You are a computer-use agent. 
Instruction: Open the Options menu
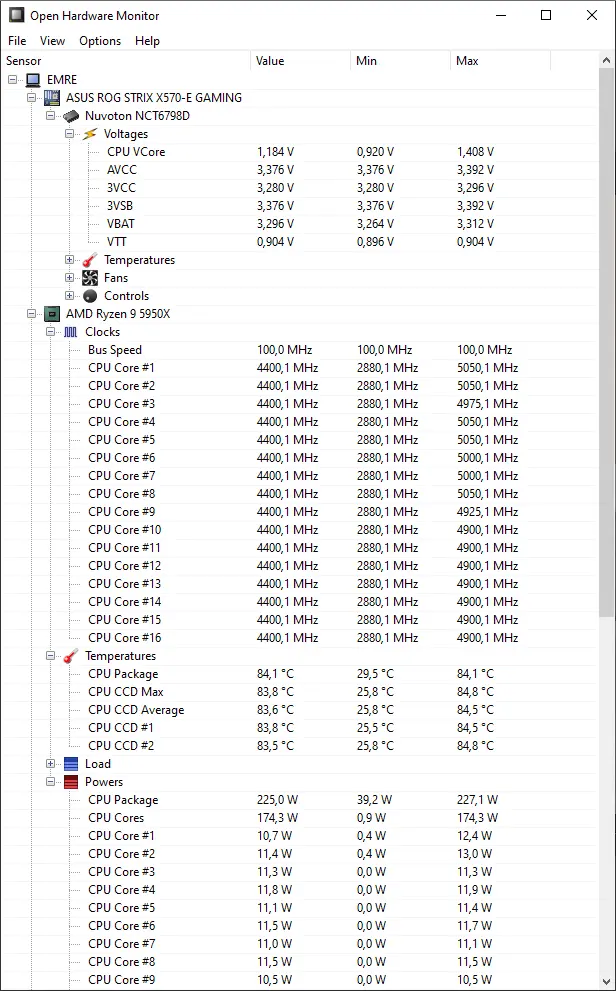(x=100, y=40)
